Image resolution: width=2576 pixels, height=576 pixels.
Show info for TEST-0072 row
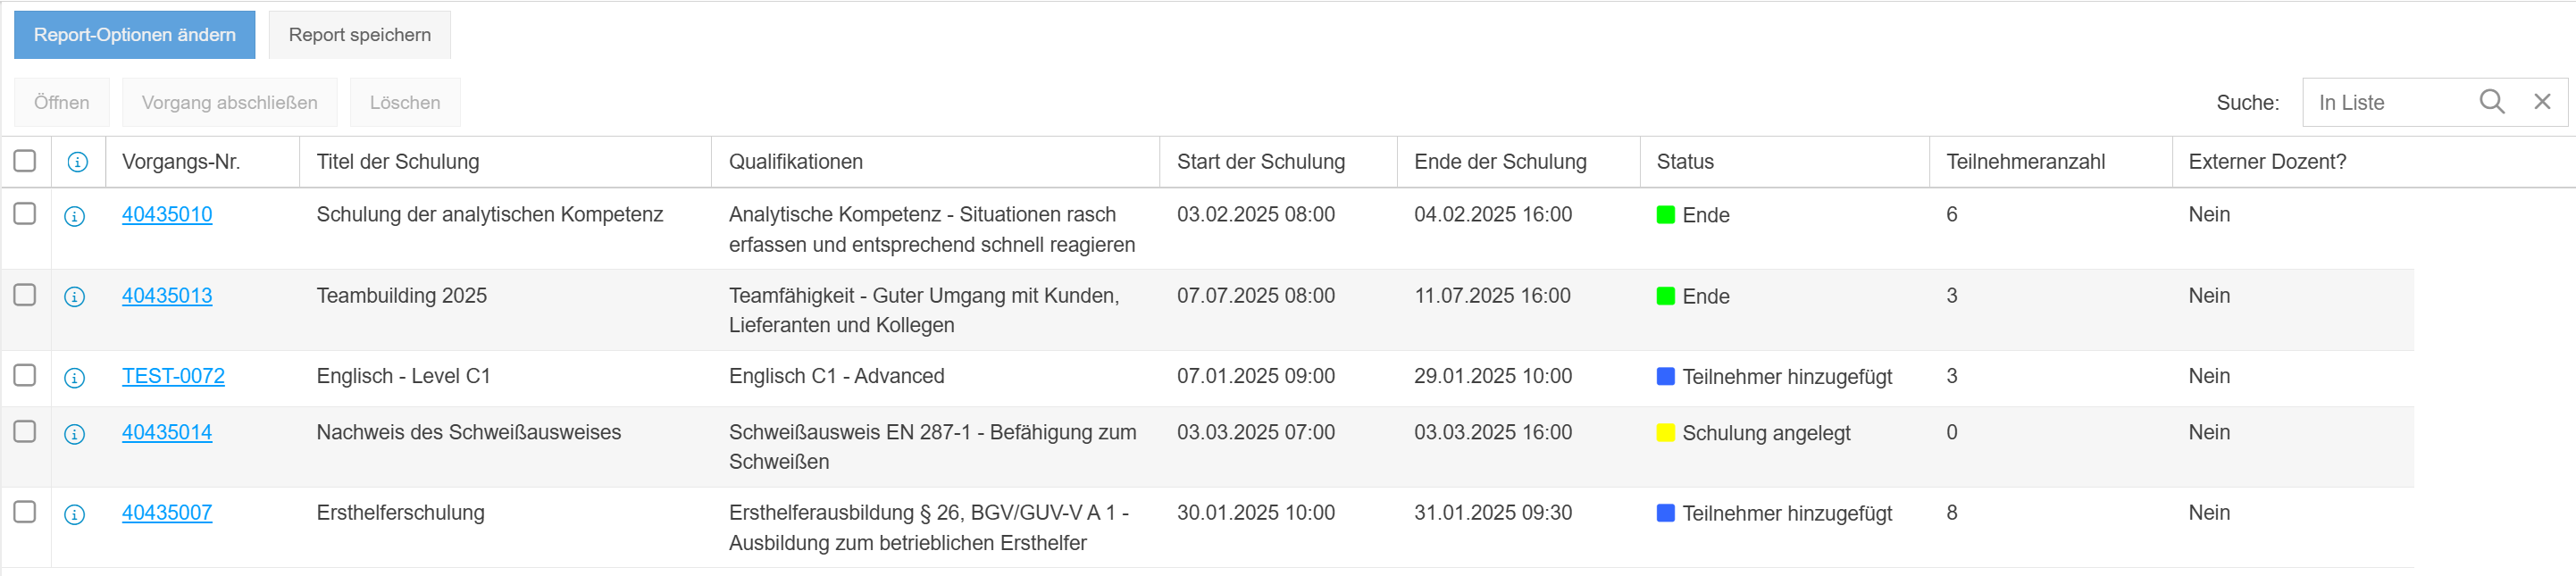tap(75, 378)
